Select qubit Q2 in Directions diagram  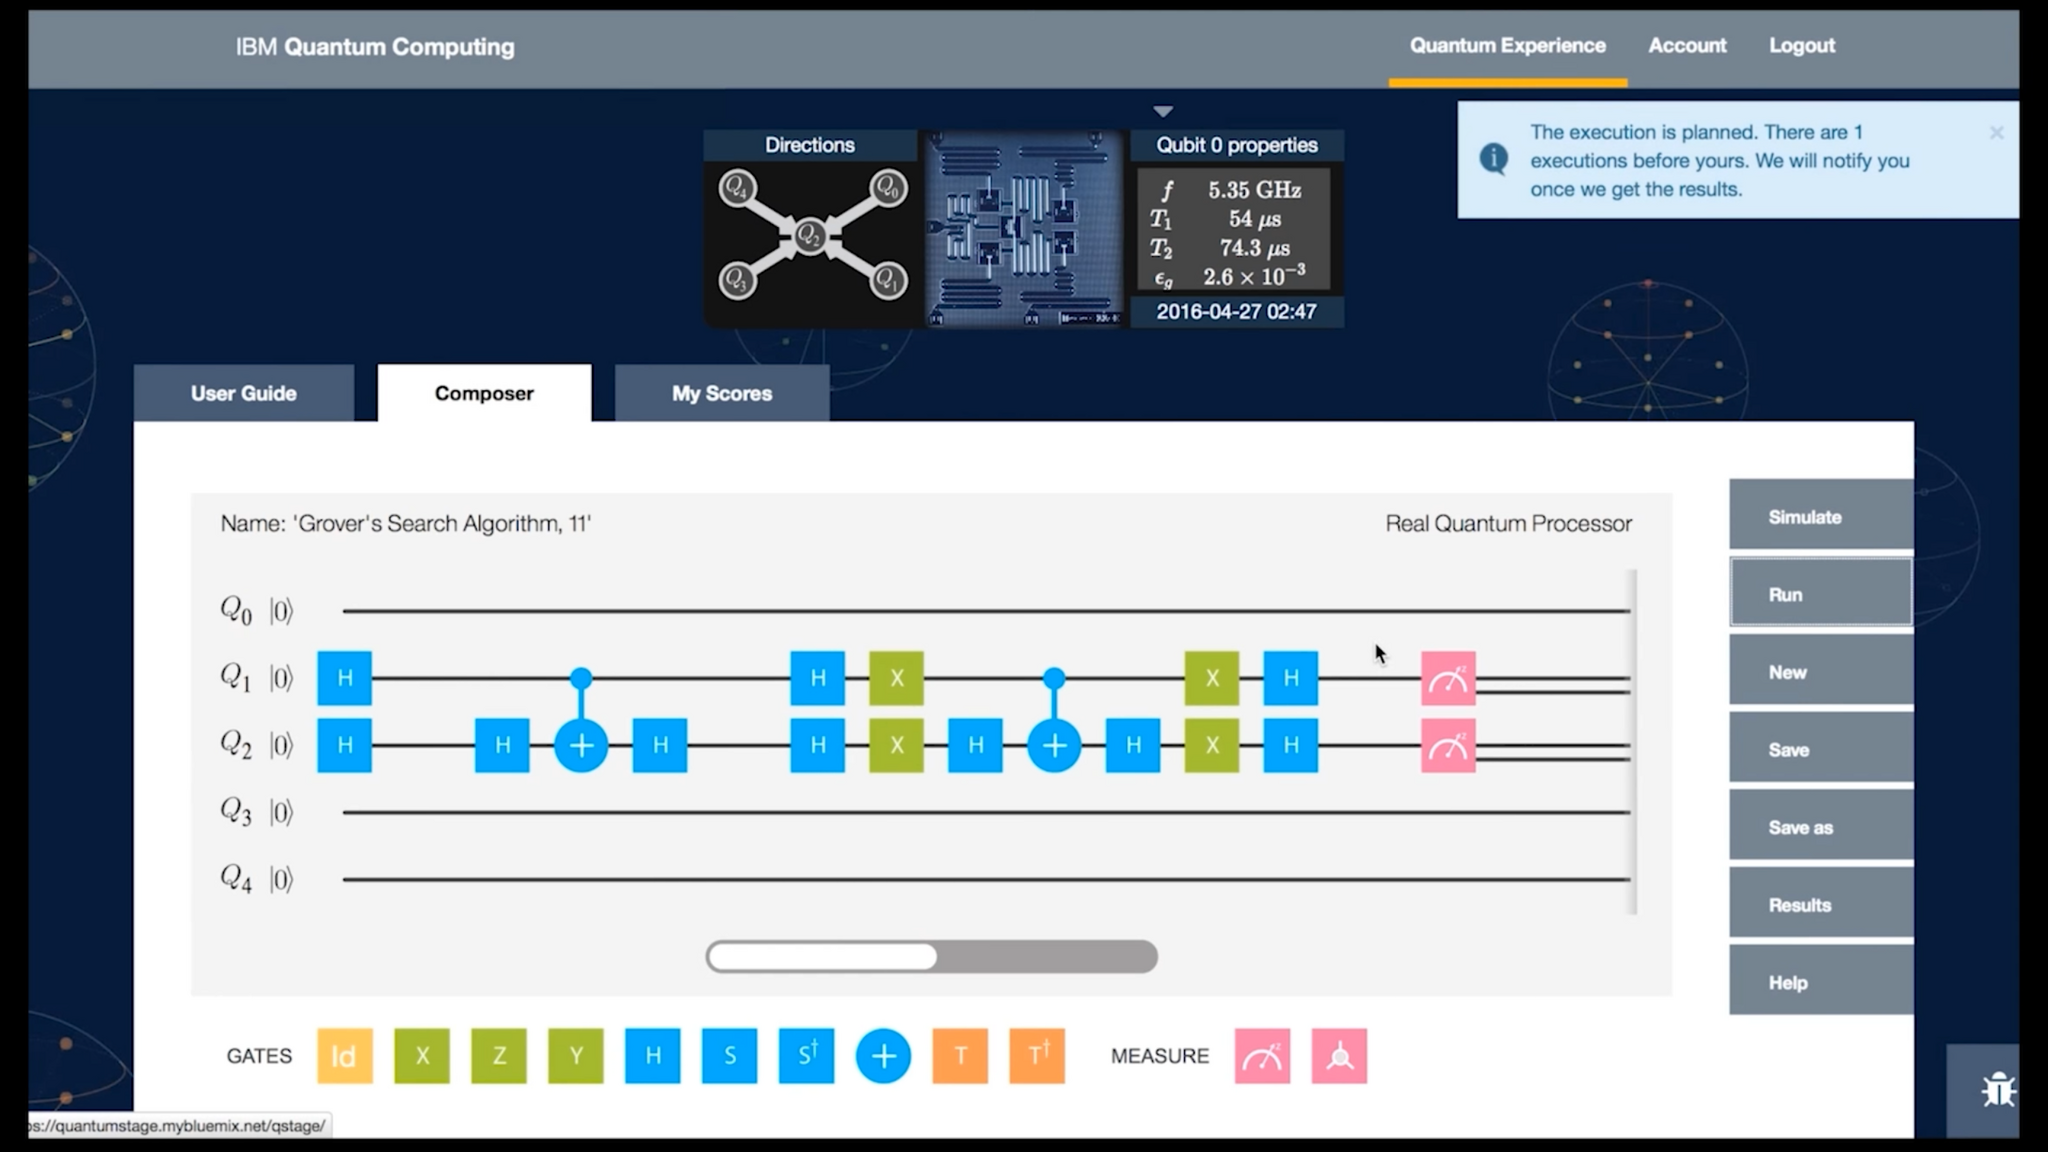pyautogui.click(x=810, y=236)
